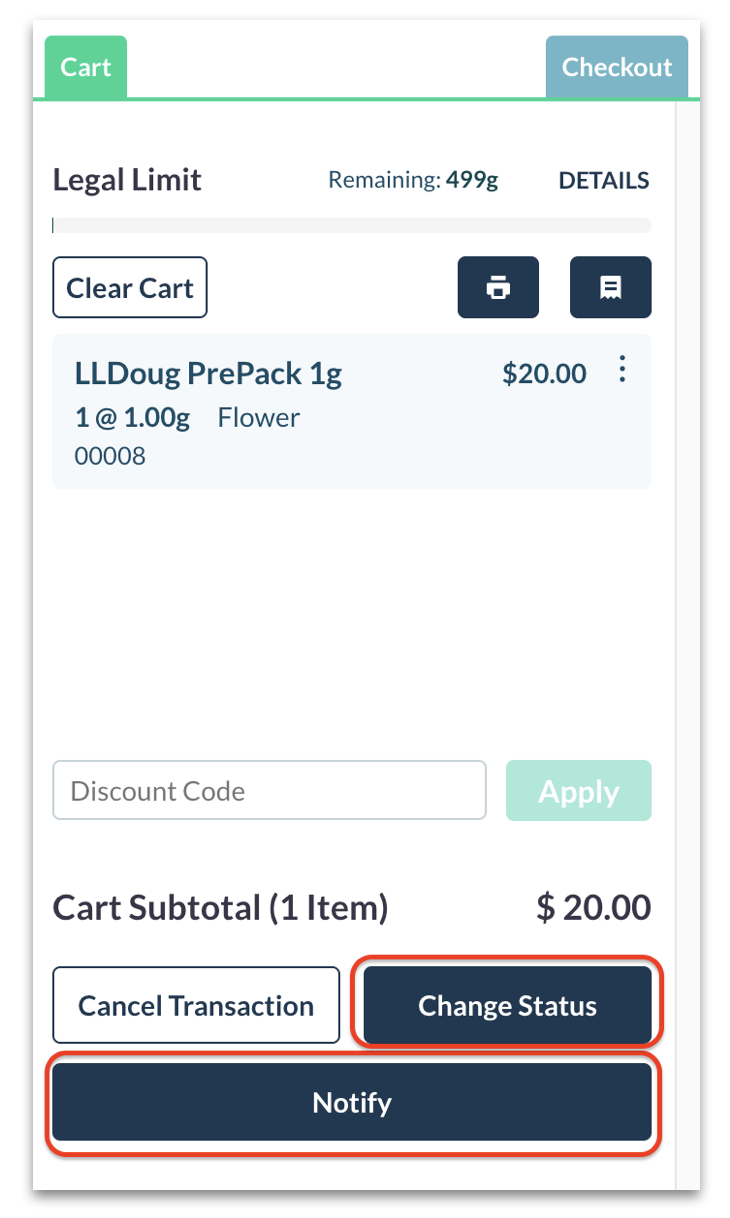Switch to the Cart tab
Viewport: 730px width, 1218px height.
coord(86,67)
